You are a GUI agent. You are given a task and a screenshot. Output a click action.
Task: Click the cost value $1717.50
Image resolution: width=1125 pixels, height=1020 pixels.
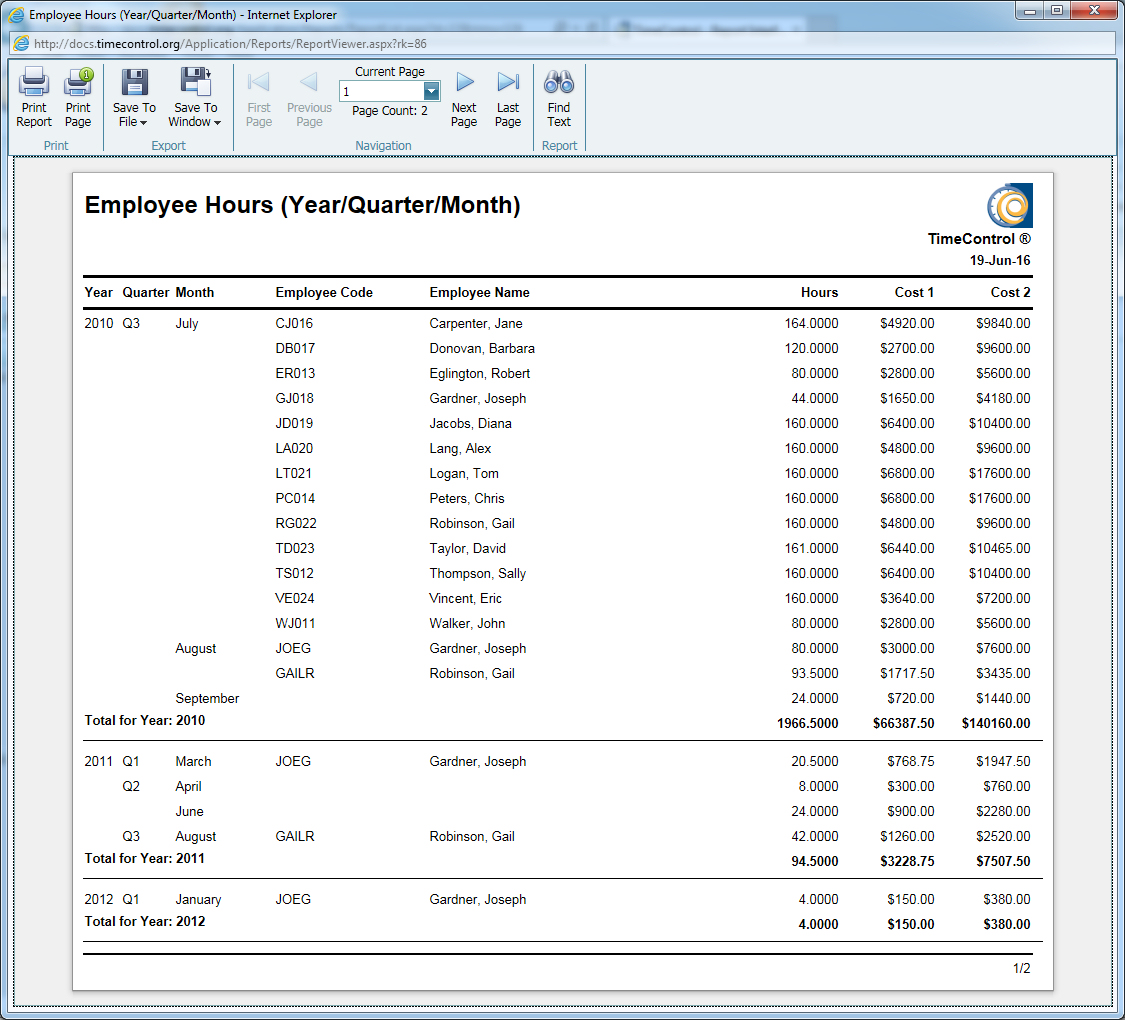click(907, 674)
